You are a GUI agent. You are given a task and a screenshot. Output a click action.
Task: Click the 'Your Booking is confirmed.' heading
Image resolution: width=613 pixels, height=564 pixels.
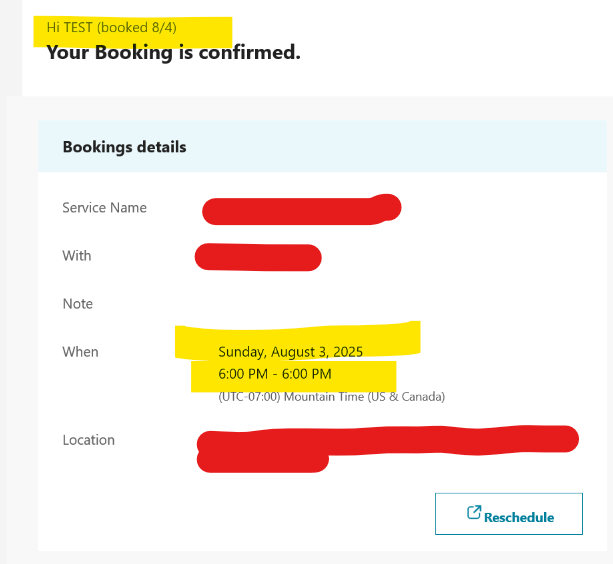[174, 53]
